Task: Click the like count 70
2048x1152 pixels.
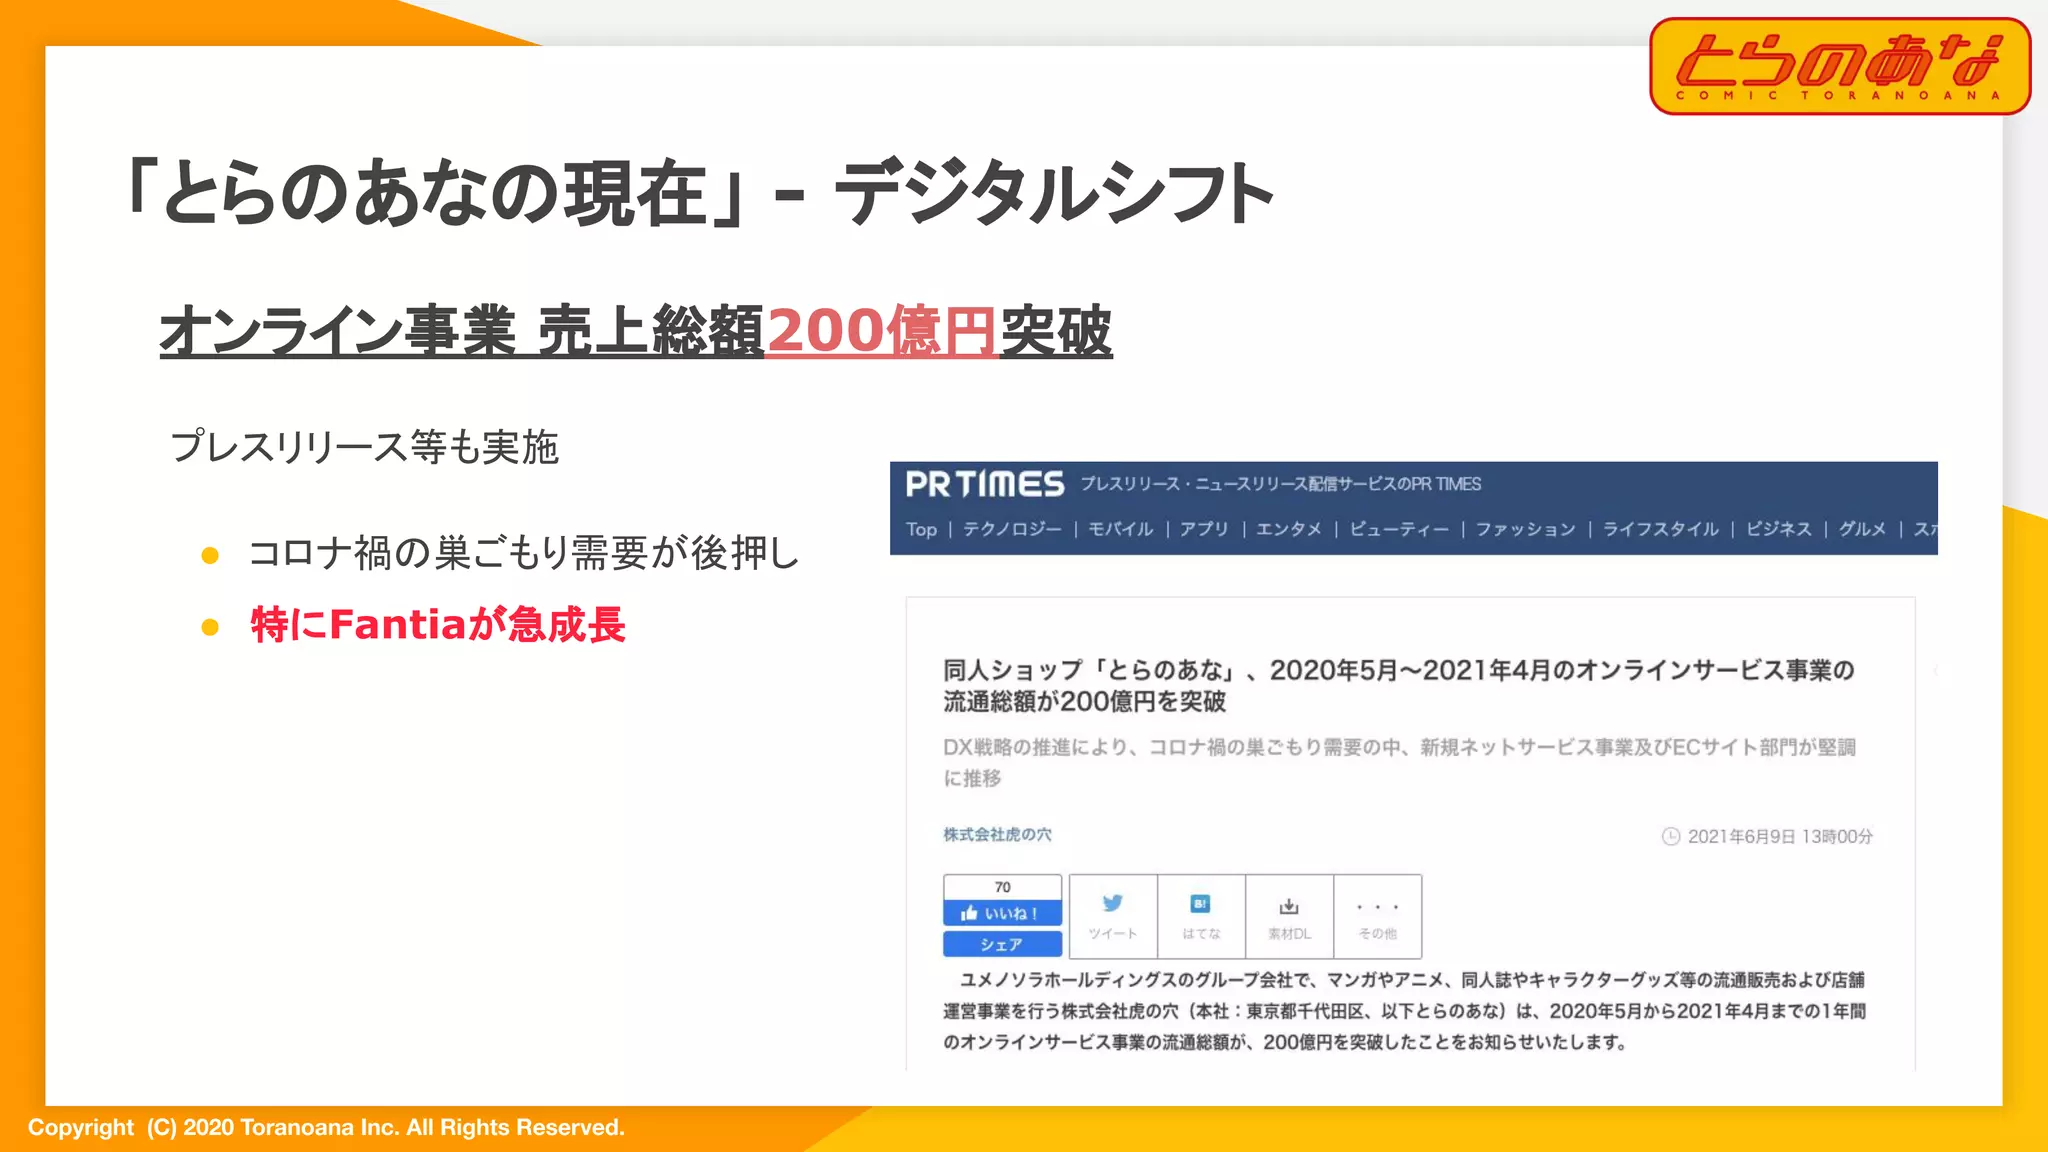Action: click(x=1002, y=887)
